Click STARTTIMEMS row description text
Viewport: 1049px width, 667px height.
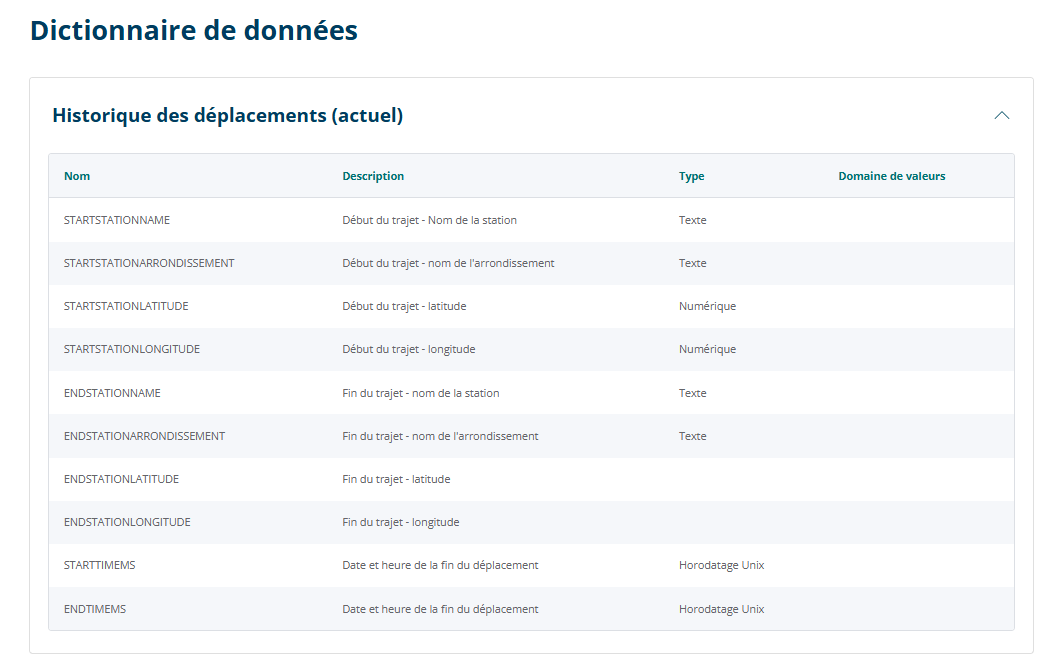[440, 565]
